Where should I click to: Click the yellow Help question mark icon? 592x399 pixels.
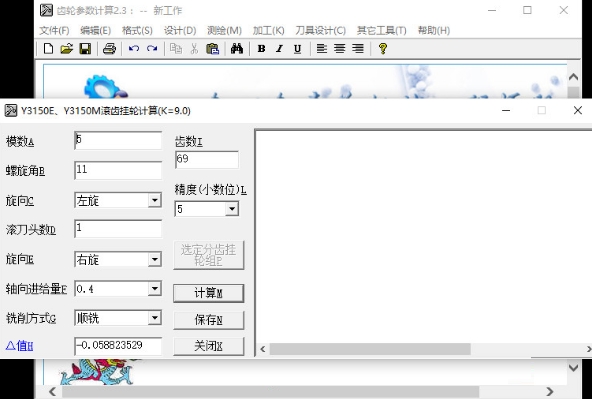coord(382,49)
